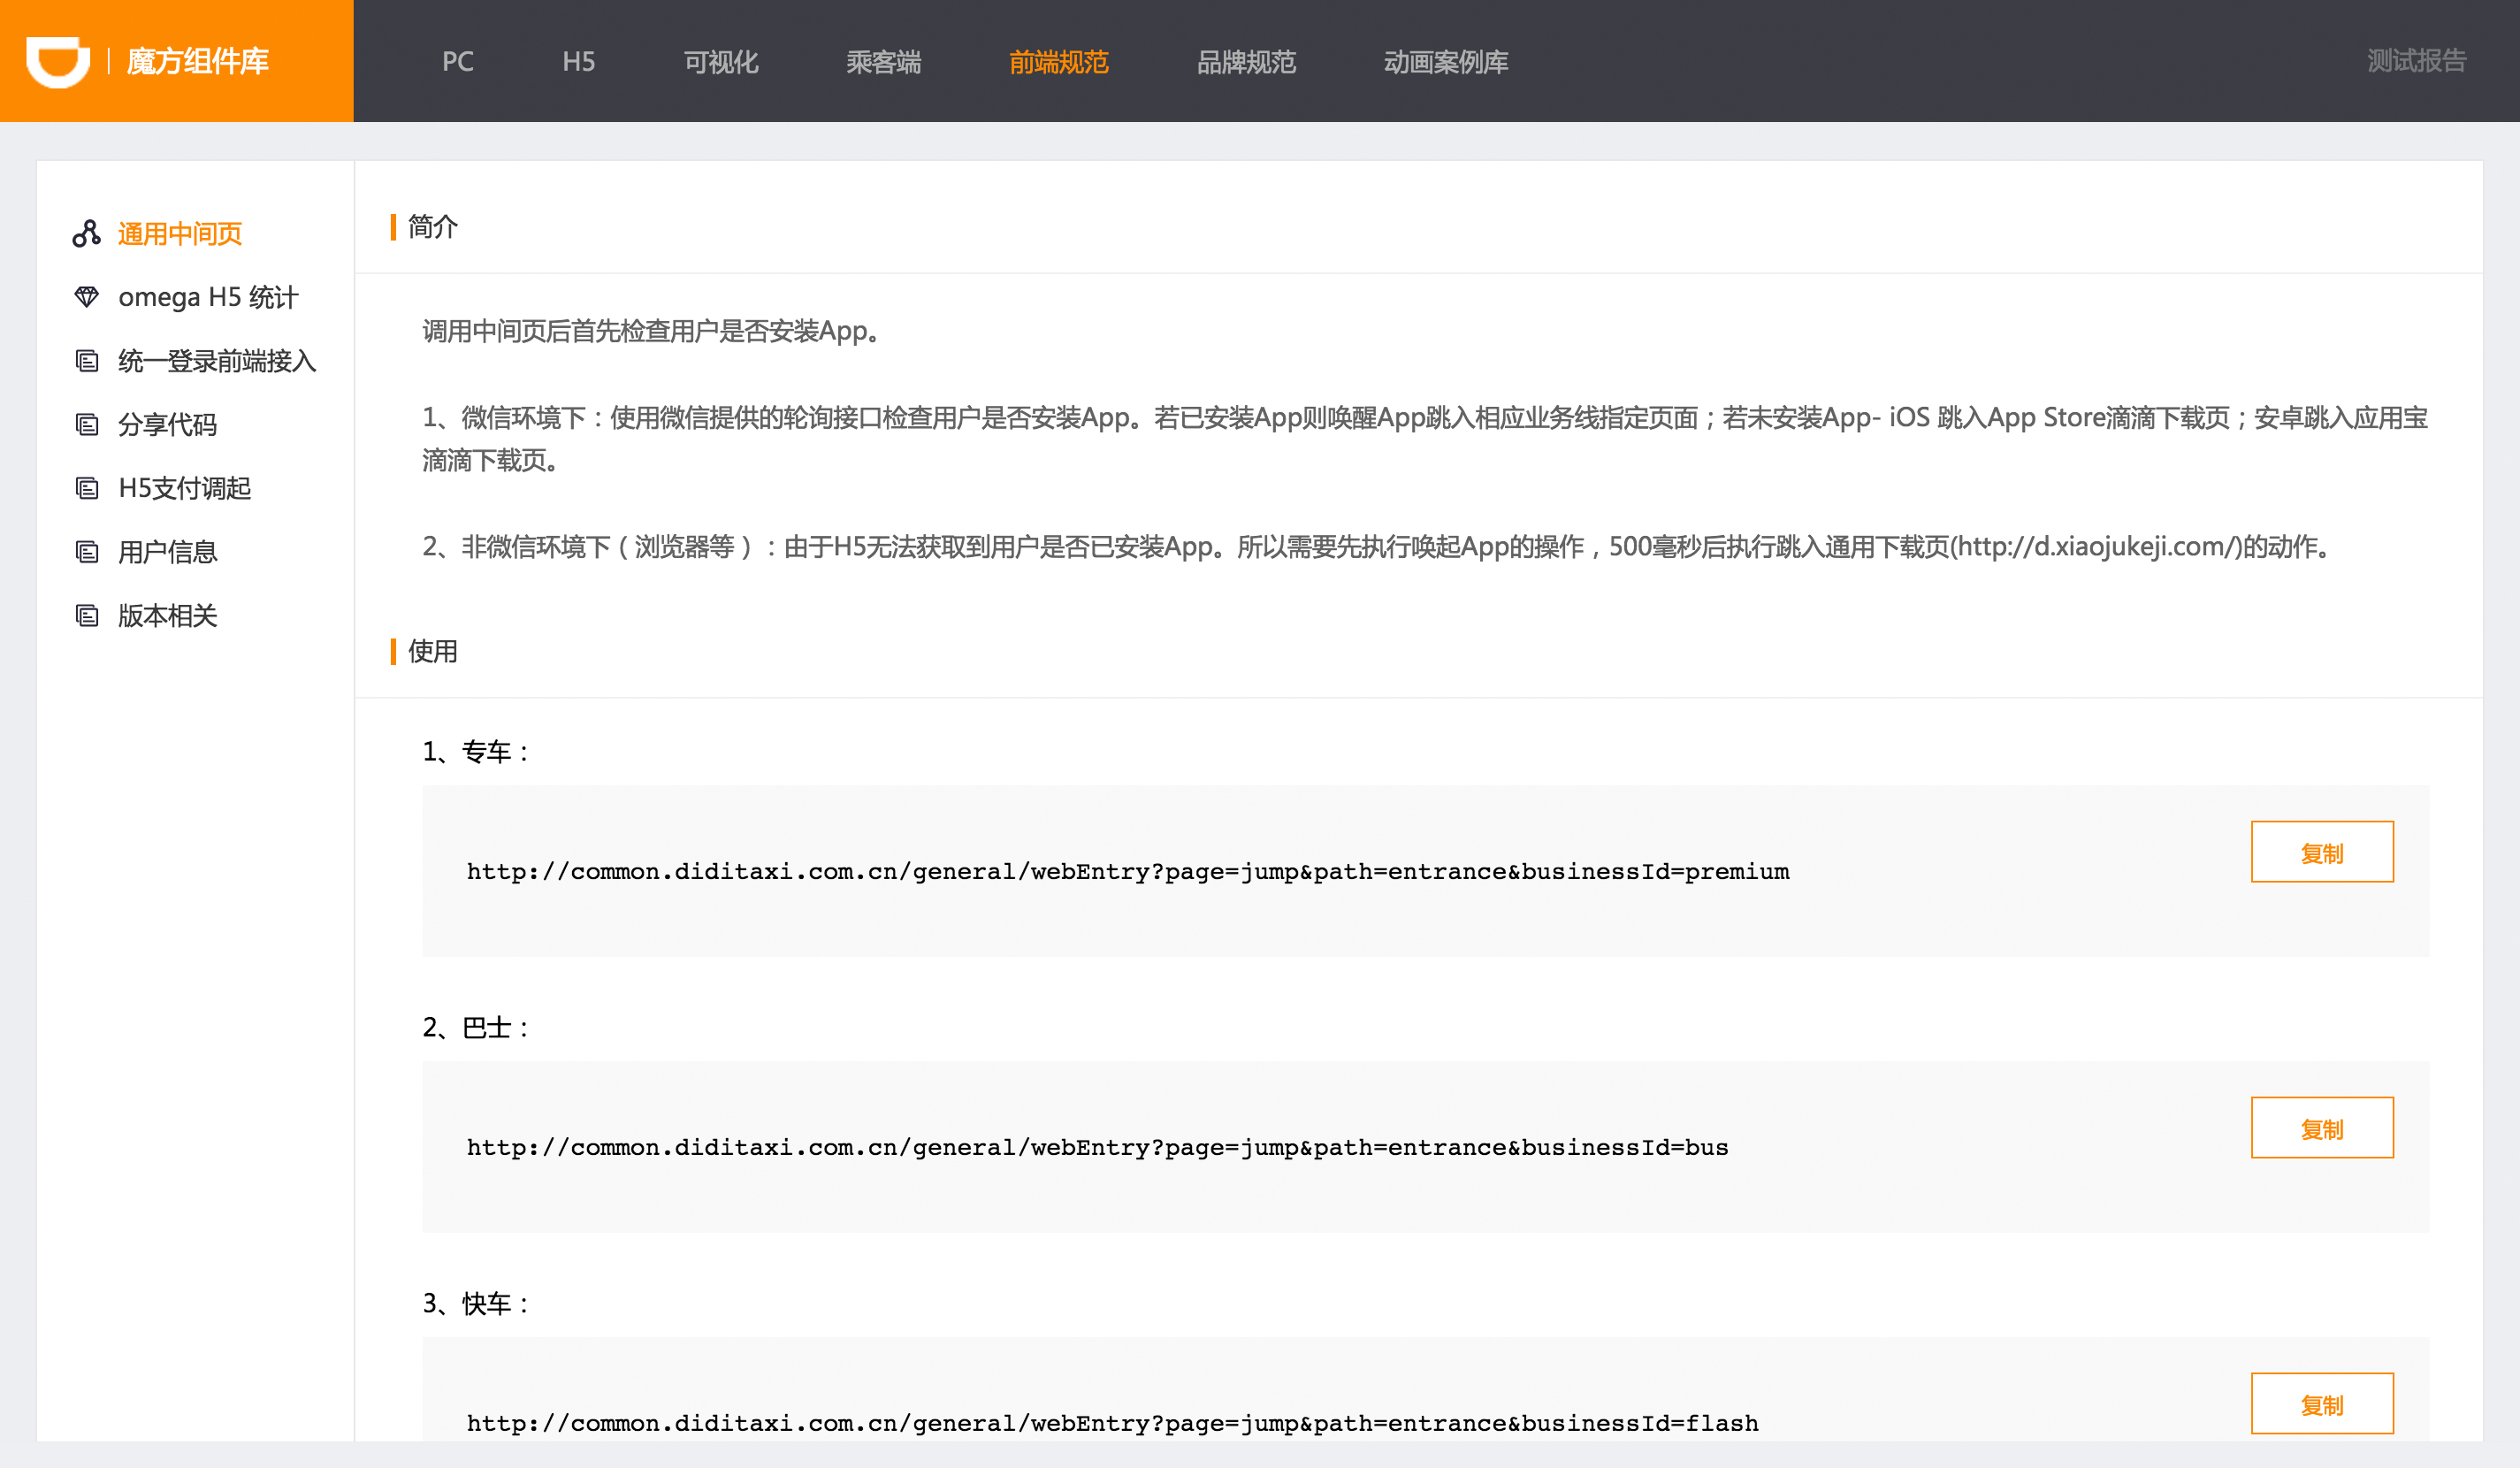Click the document icon beside 统一登录前端接入
Image resolution: width=2520 pixels, height=1468 pixels.
pos(86,360)
